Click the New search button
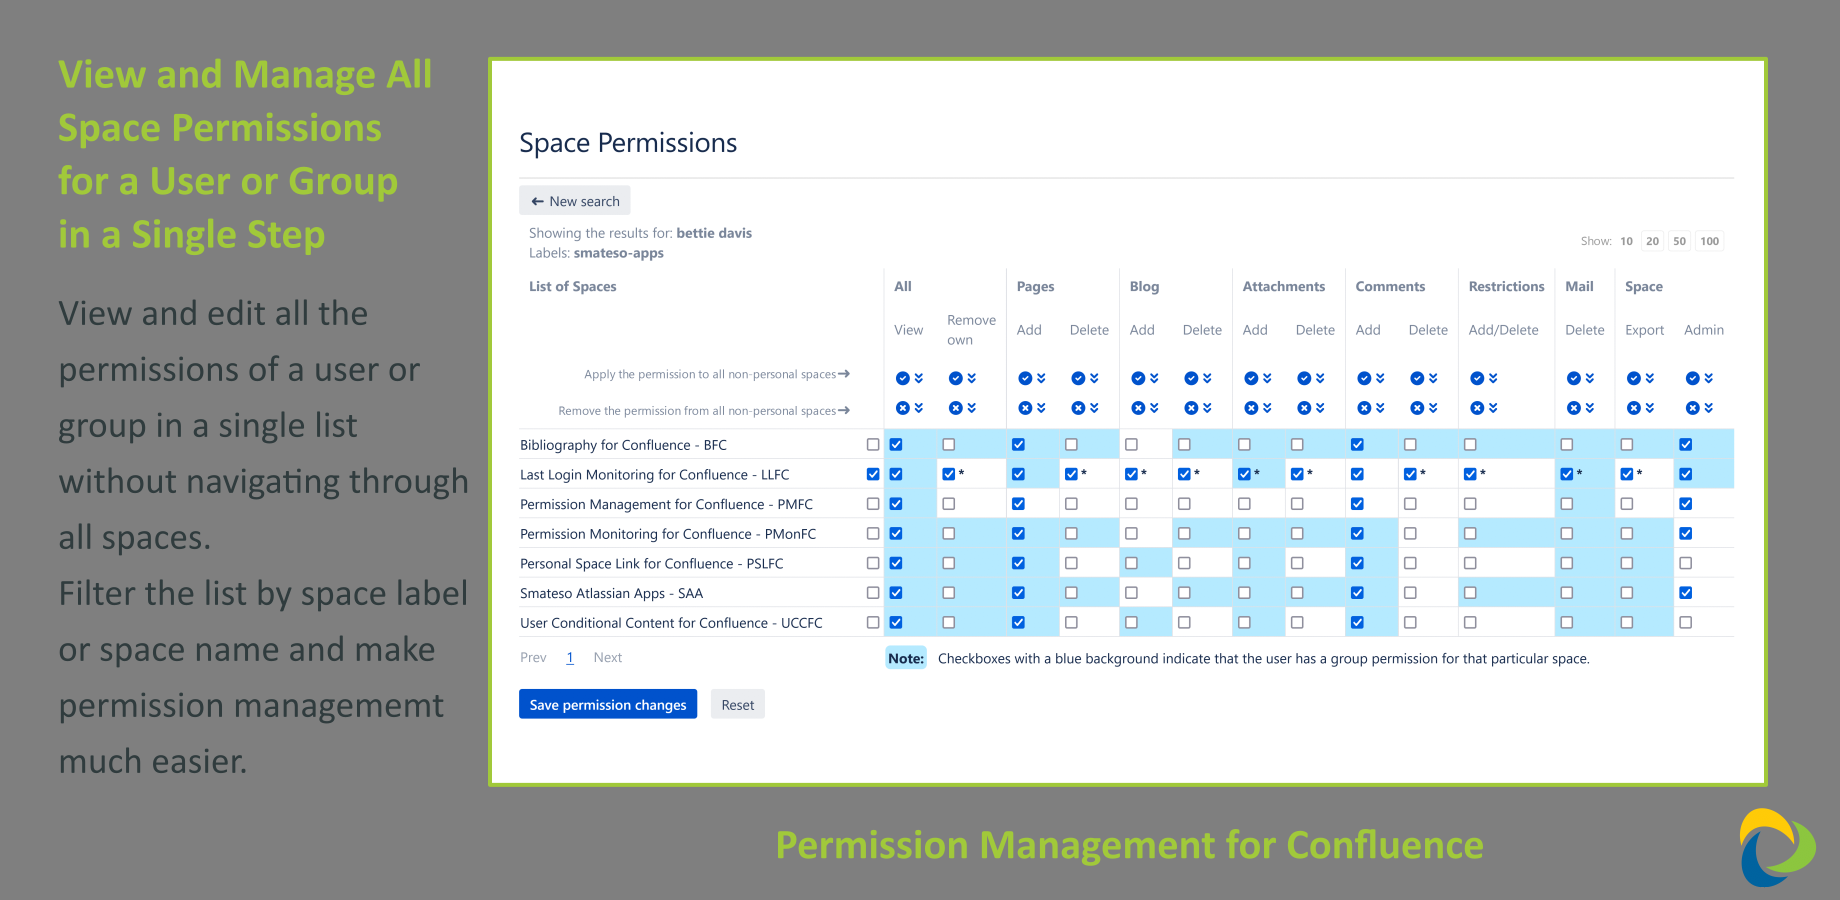 pyautogui.click(x=575, y=200)
